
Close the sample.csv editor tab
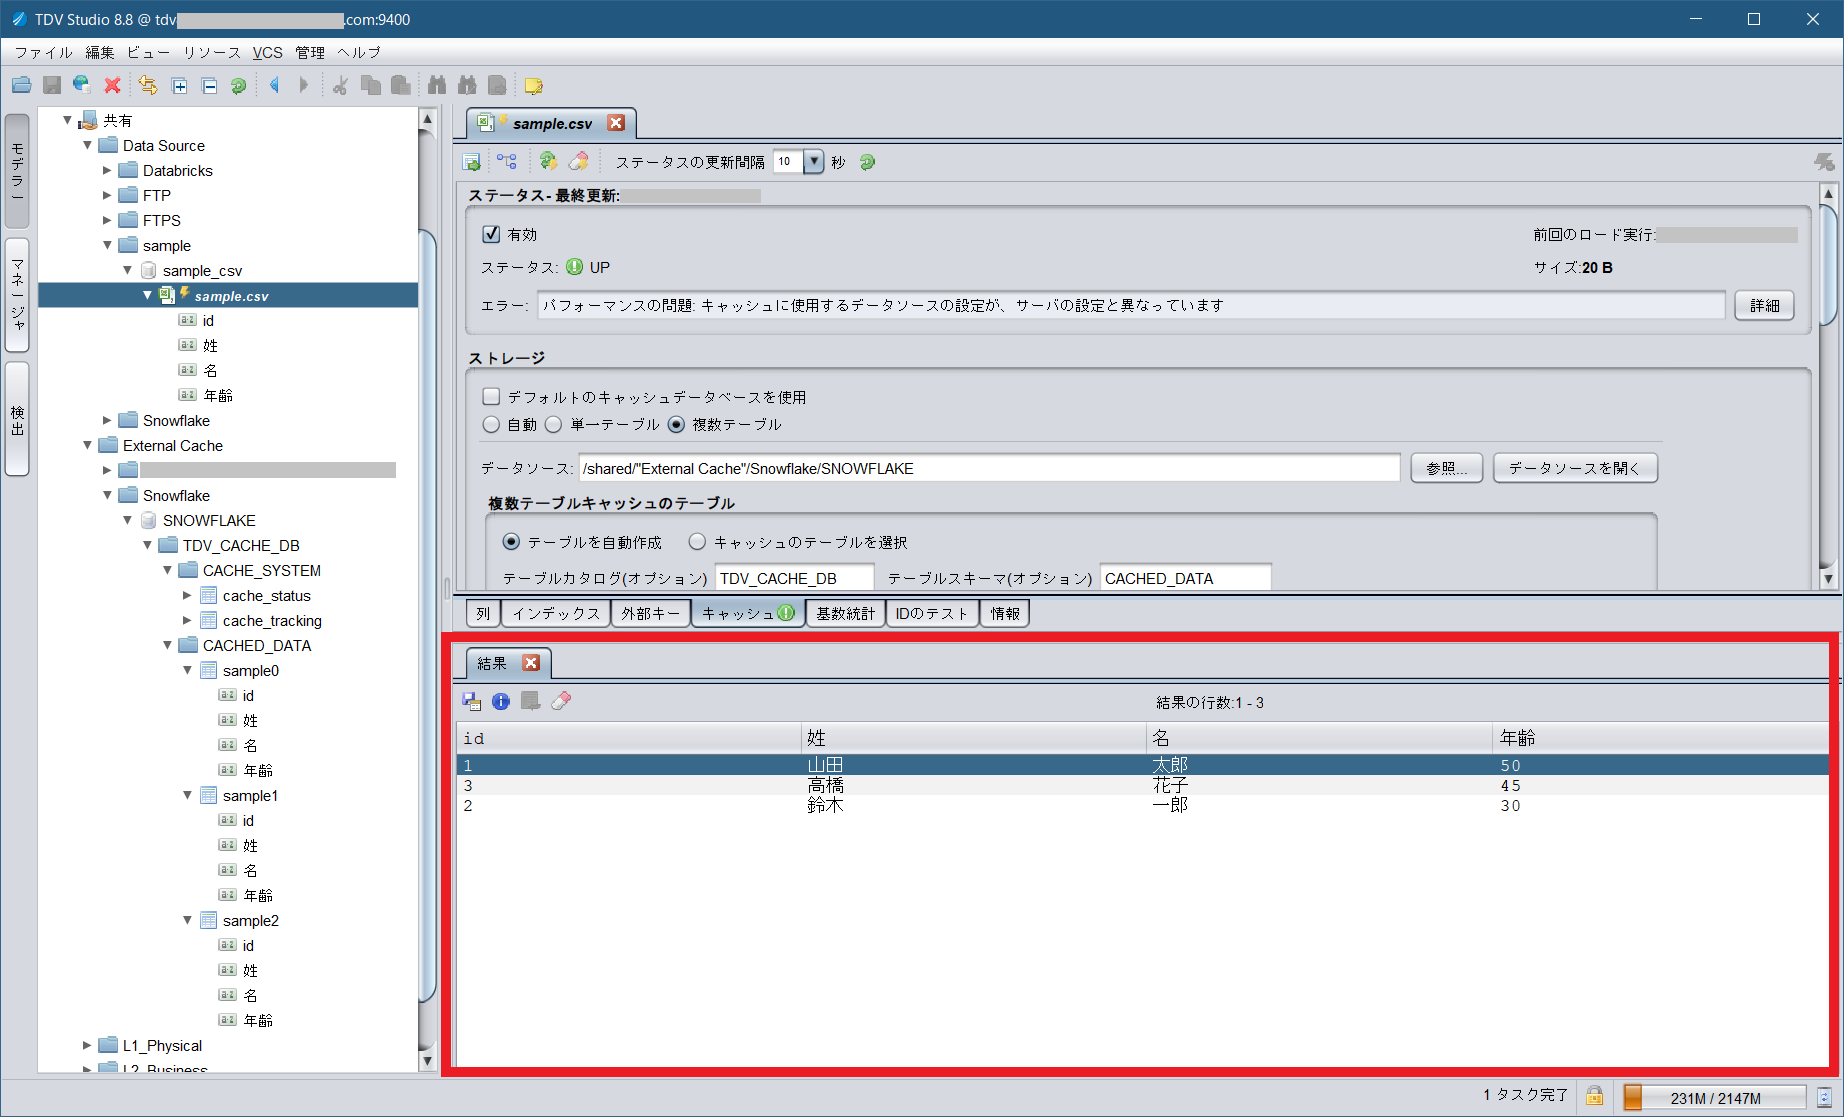[x=616, y=123]
